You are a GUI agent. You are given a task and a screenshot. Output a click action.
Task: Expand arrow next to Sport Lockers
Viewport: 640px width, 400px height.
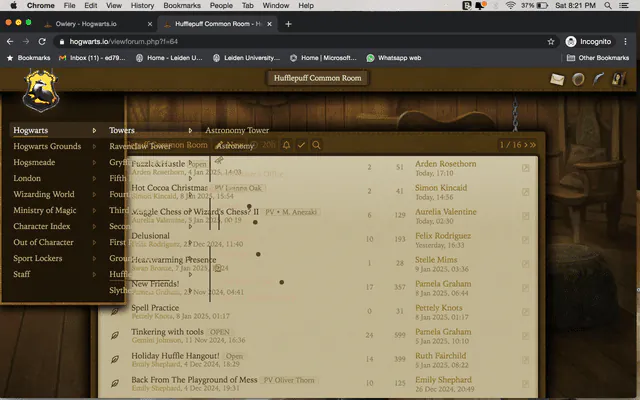(x=94, y=258)
